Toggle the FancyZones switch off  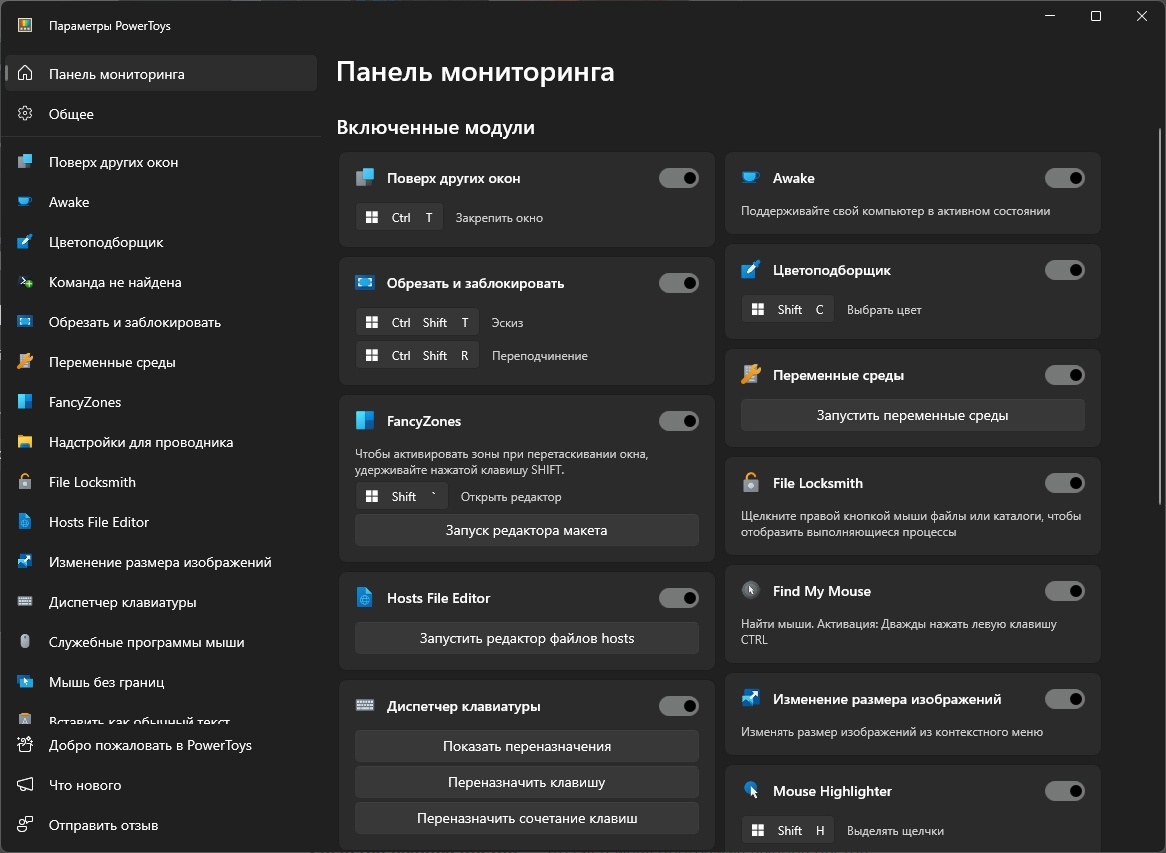678,420
